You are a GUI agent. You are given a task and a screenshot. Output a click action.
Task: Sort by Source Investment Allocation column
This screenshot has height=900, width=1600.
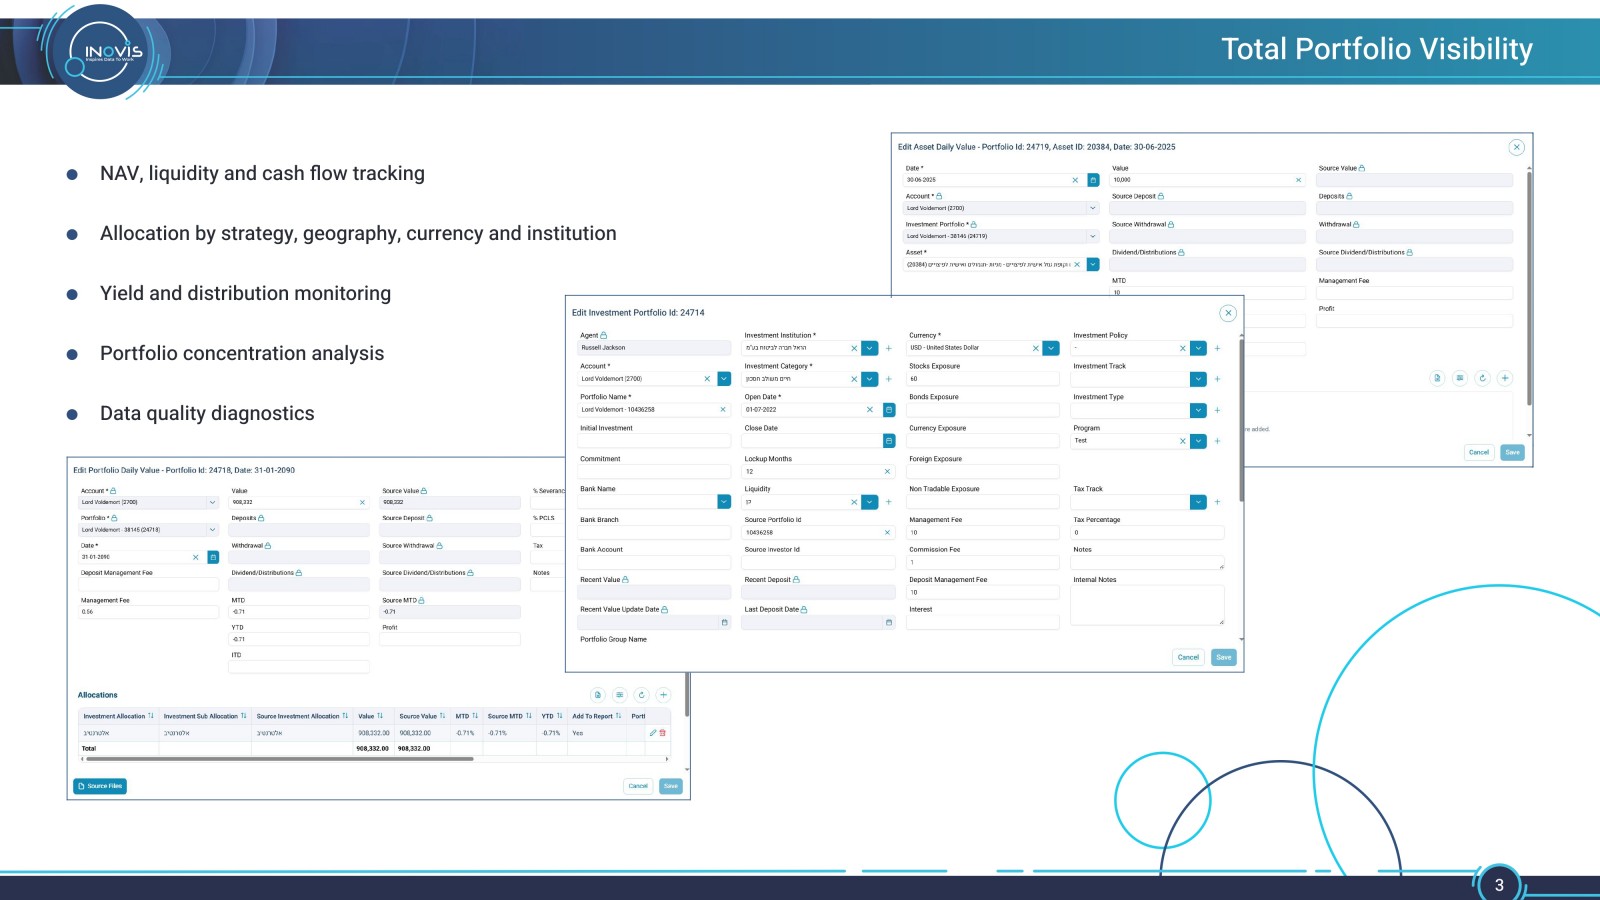tap(345, 716)
